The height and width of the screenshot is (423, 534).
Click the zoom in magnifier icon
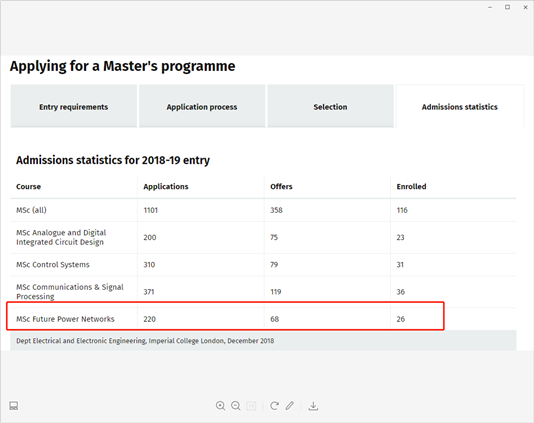pos(220,406)
